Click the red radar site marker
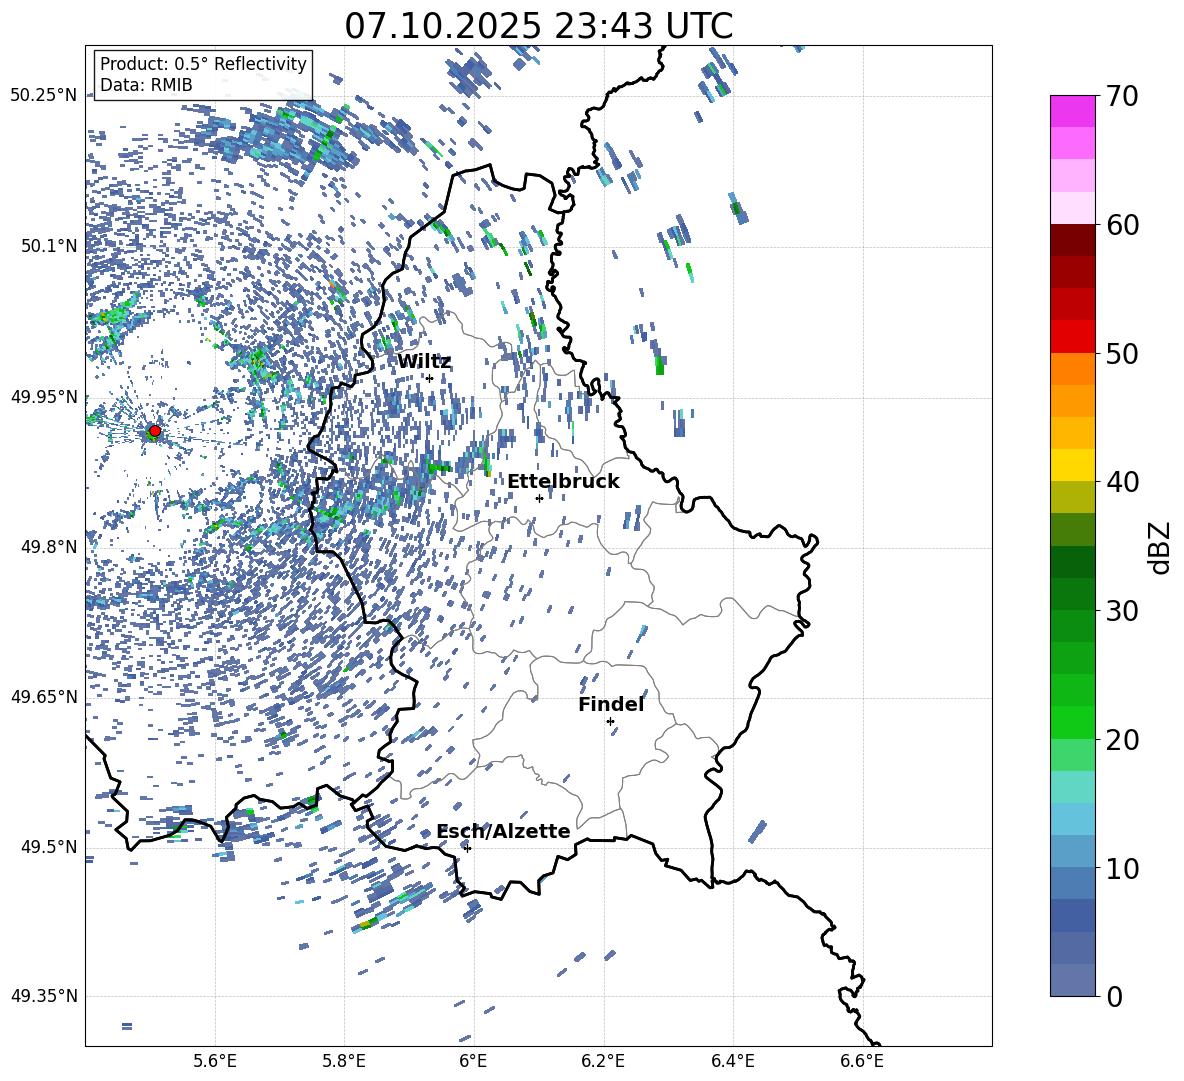This screenshot has height=1081, width=1184. tap(155, 430)
